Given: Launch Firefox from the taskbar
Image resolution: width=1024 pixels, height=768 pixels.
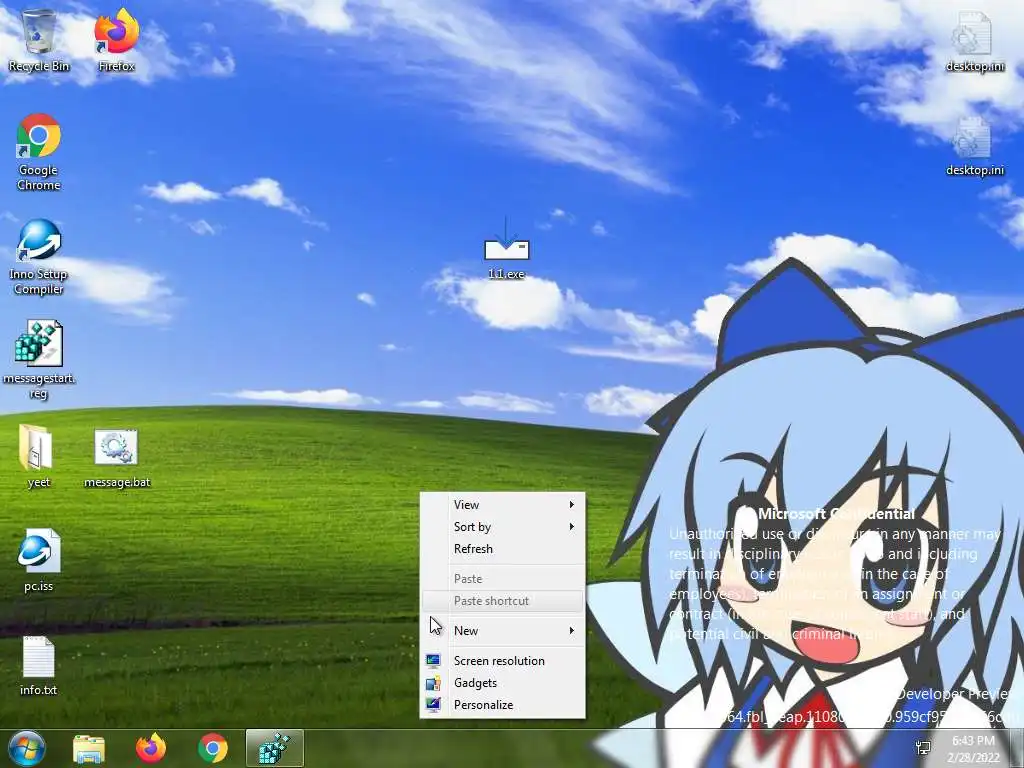Looking at the screenshot, I should coord(151,748).
